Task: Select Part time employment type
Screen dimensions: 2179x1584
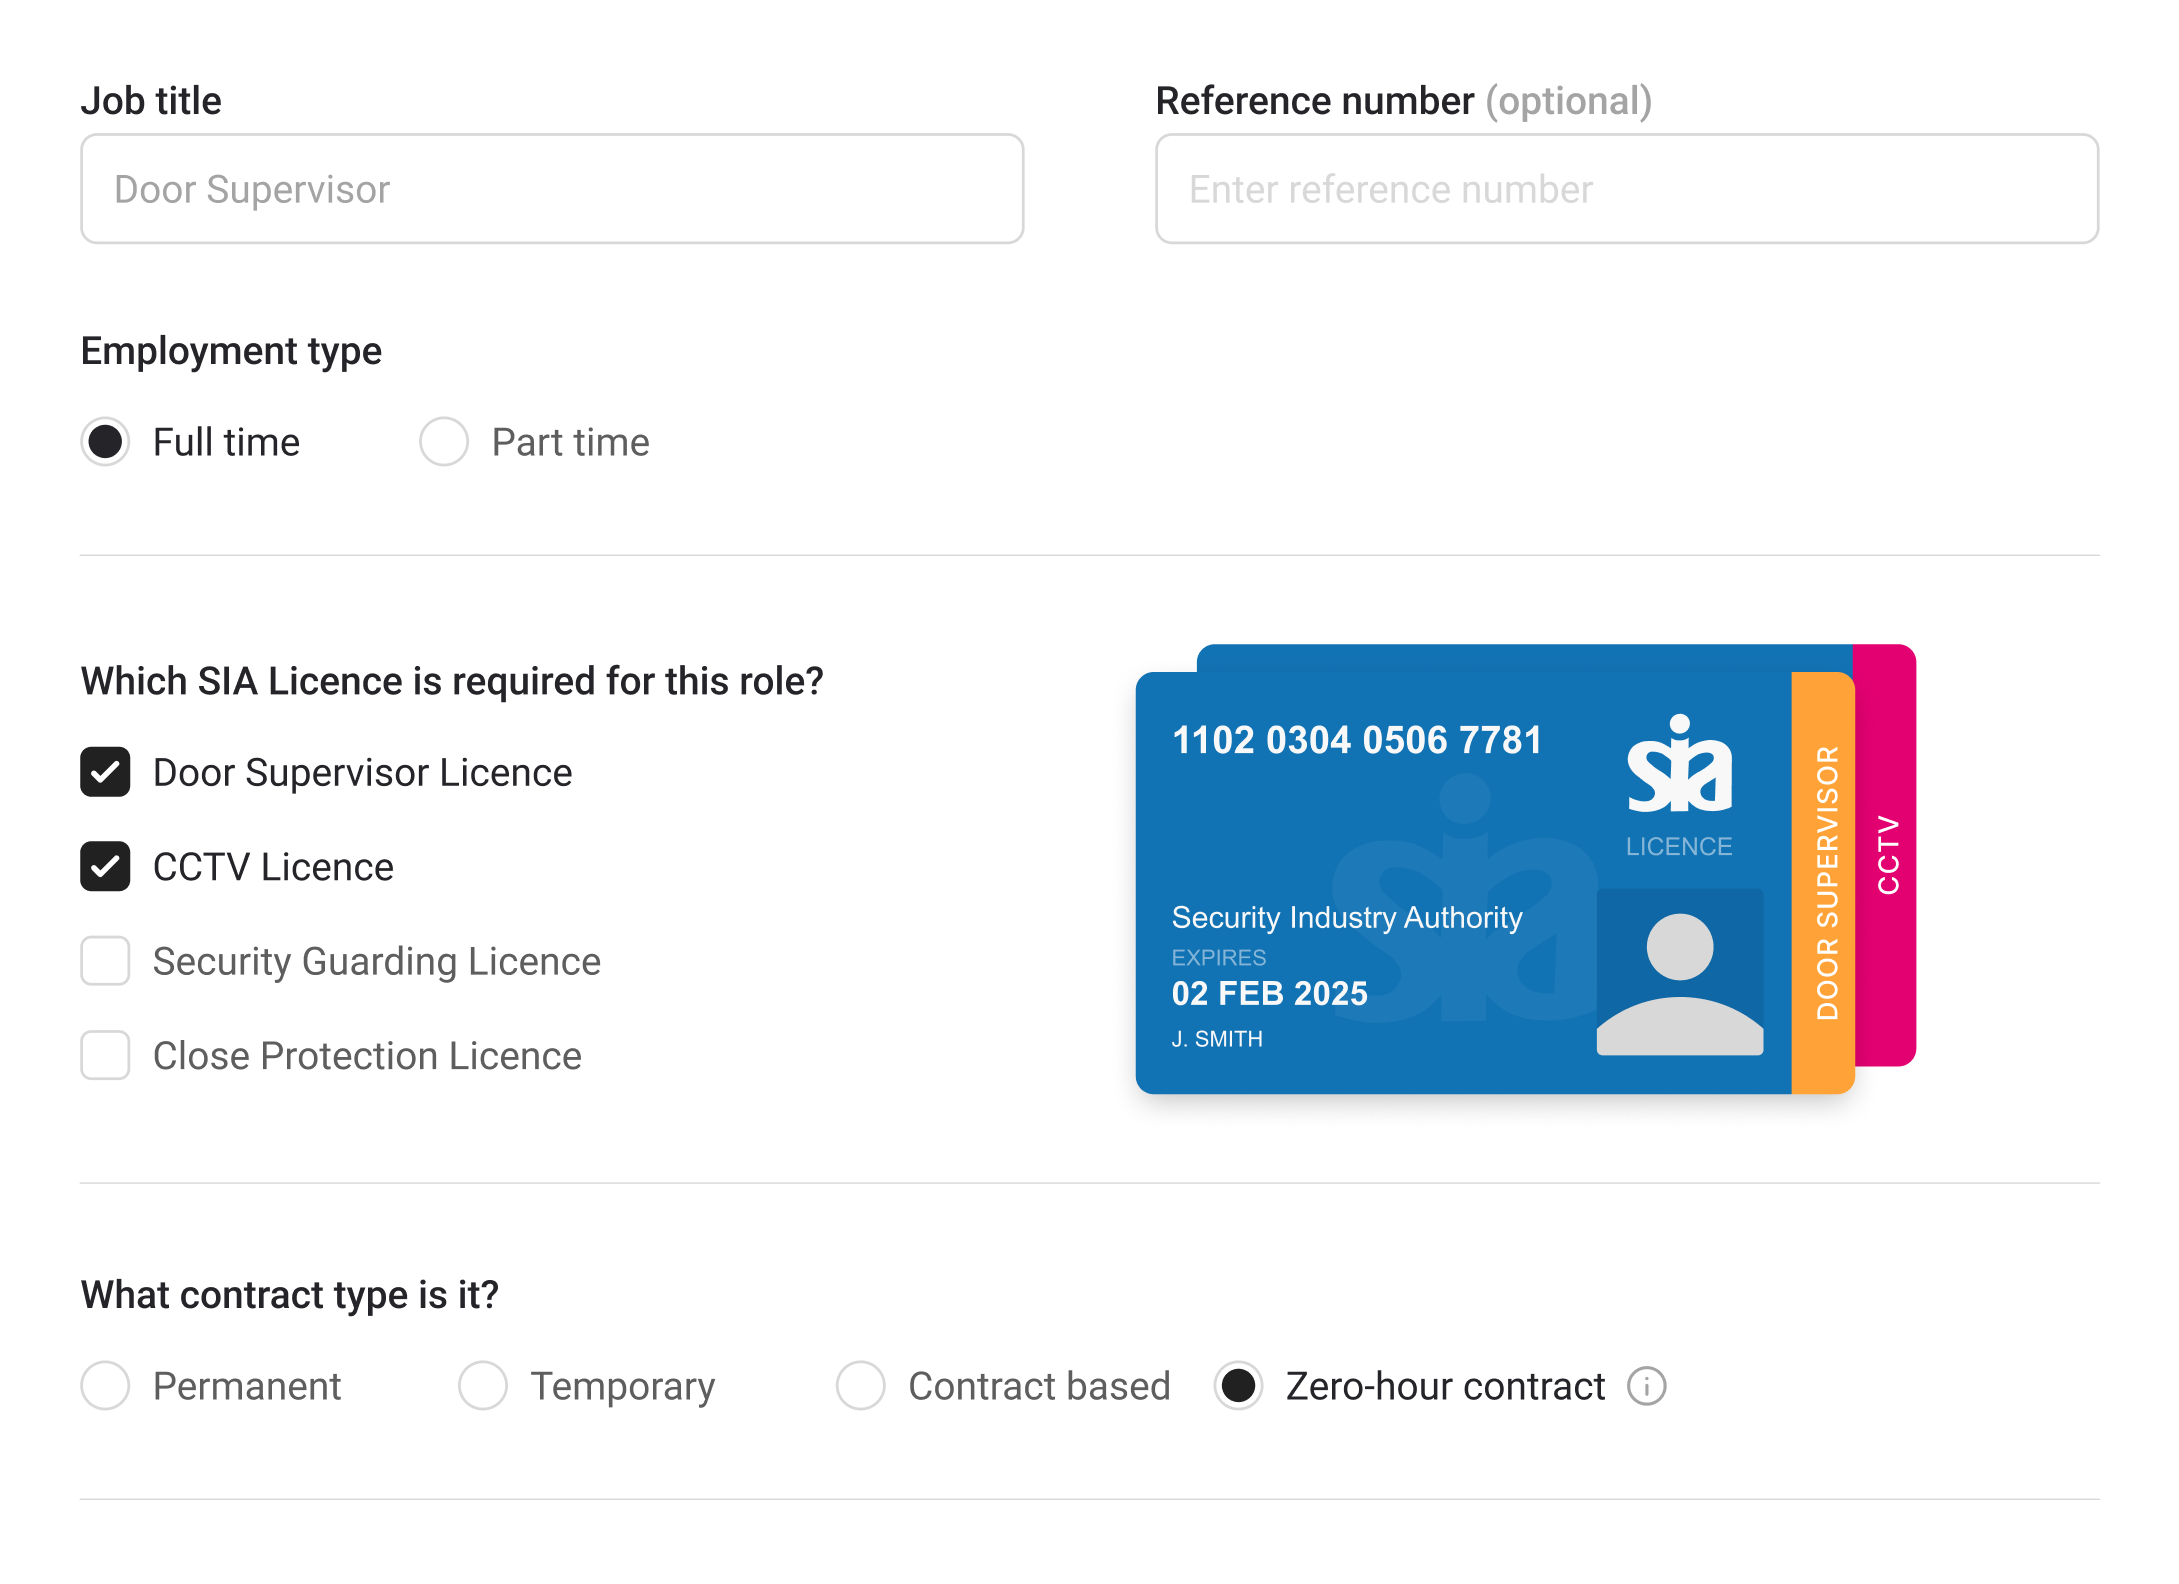Action: pyautogui.click(x=443, y=443)
